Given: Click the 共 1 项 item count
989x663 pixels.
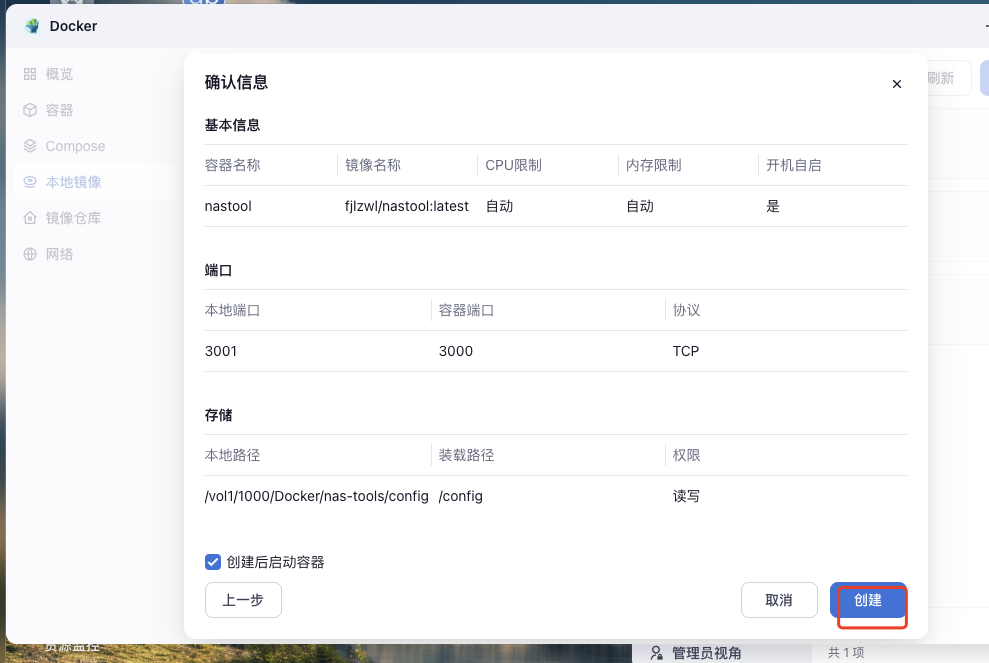Looking at the screenshot, I should pos(846,652).
